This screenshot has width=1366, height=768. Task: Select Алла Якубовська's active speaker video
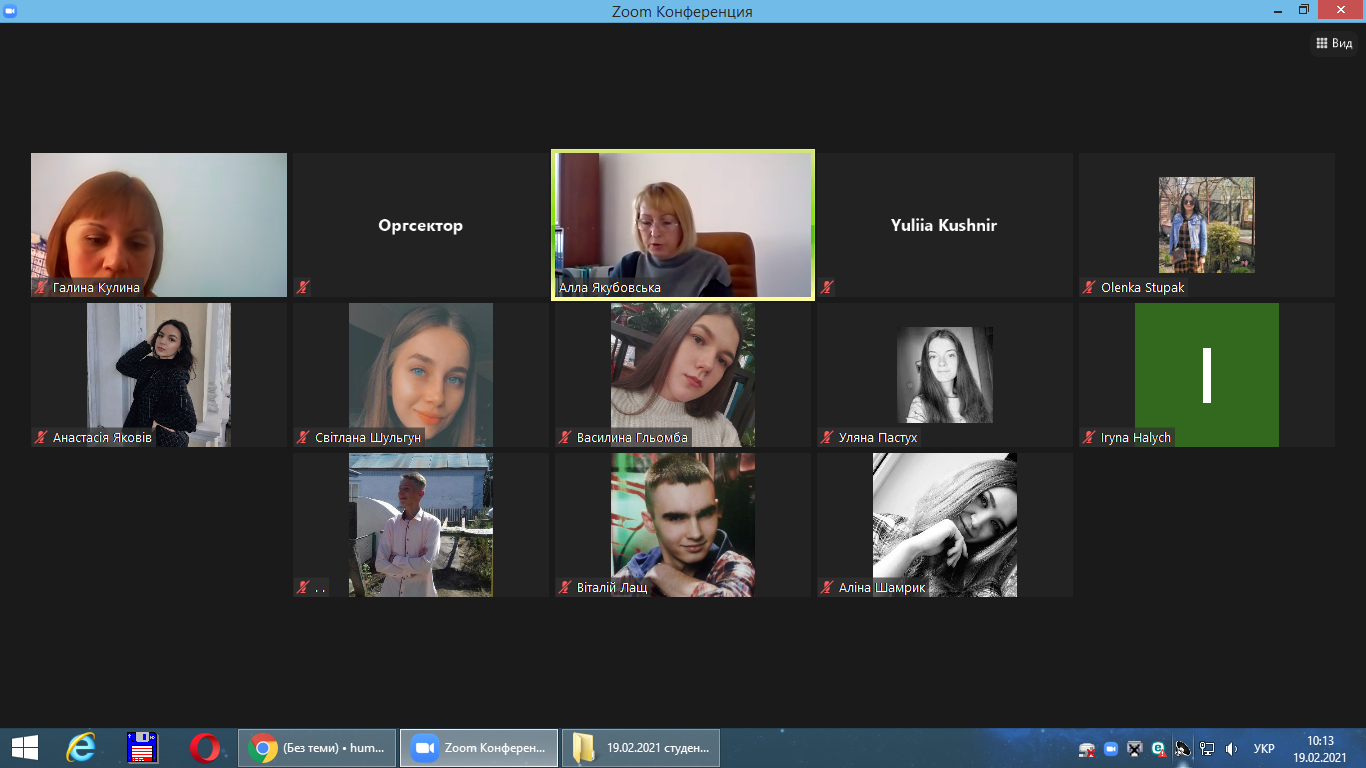pos(683,225)
